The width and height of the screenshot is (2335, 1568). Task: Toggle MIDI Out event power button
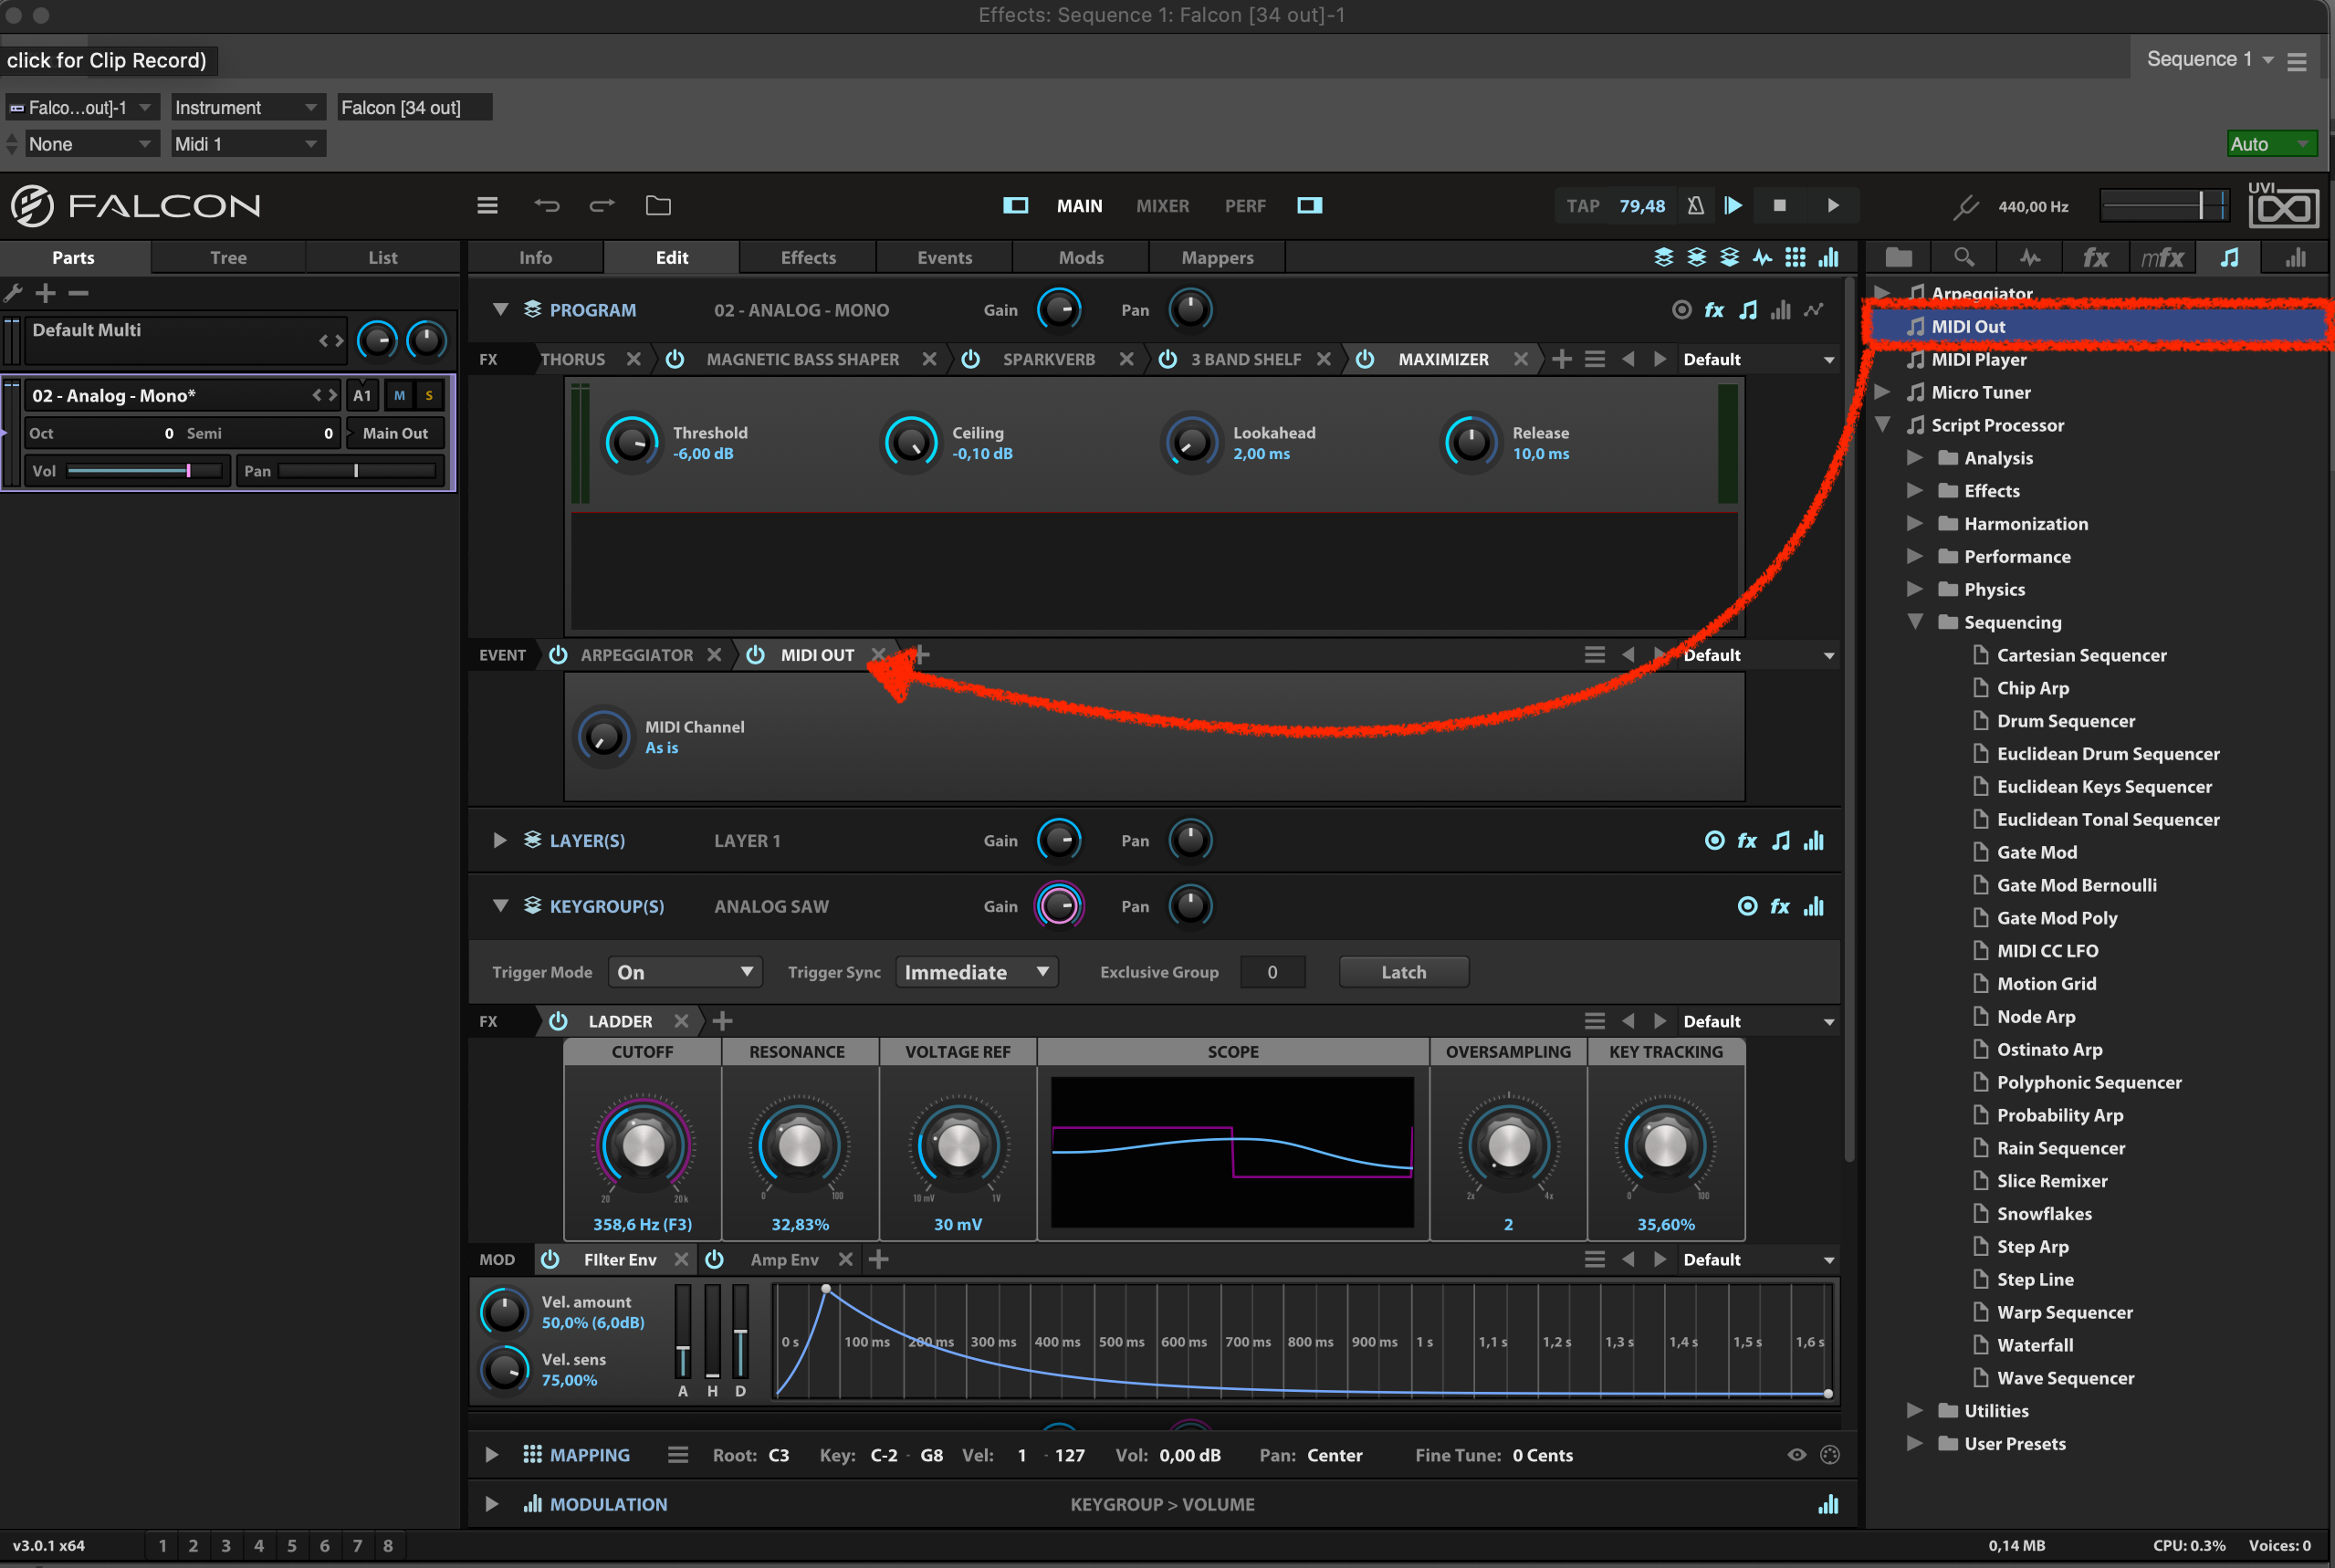tap(755, 655)
